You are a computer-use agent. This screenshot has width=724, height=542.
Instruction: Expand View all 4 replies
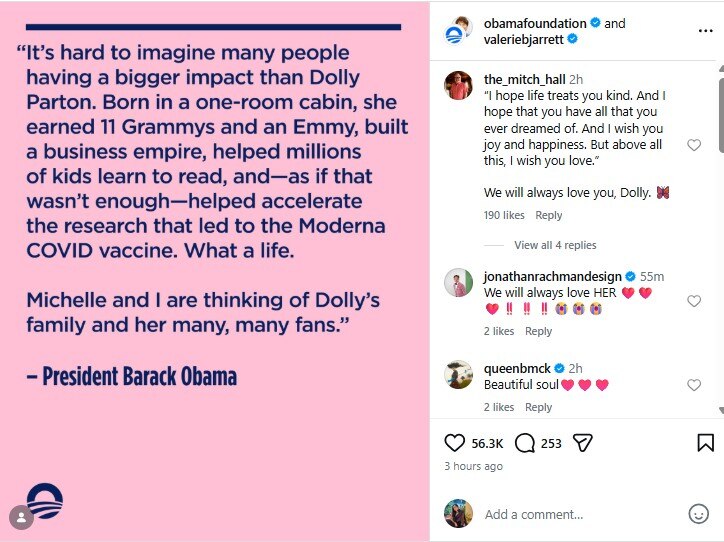(x=555, y=245)
